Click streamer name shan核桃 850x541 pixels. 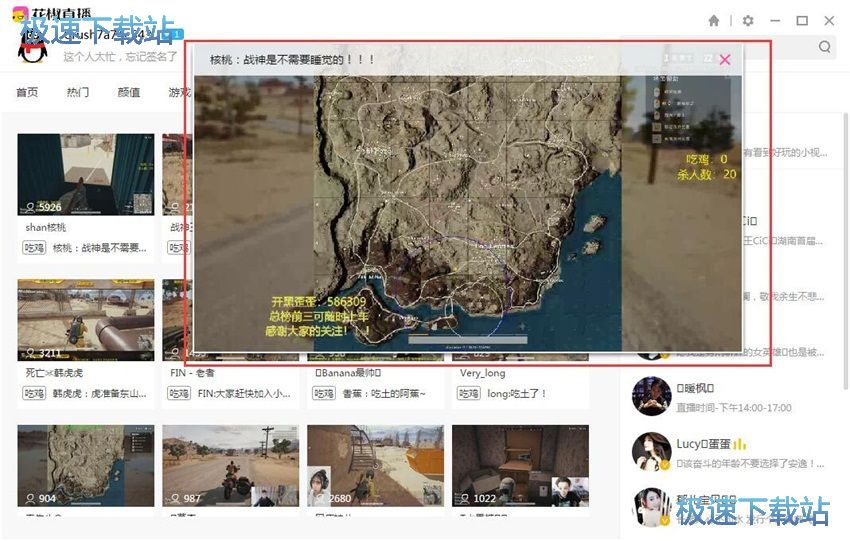pyautogui.click(x=46, y=227)
